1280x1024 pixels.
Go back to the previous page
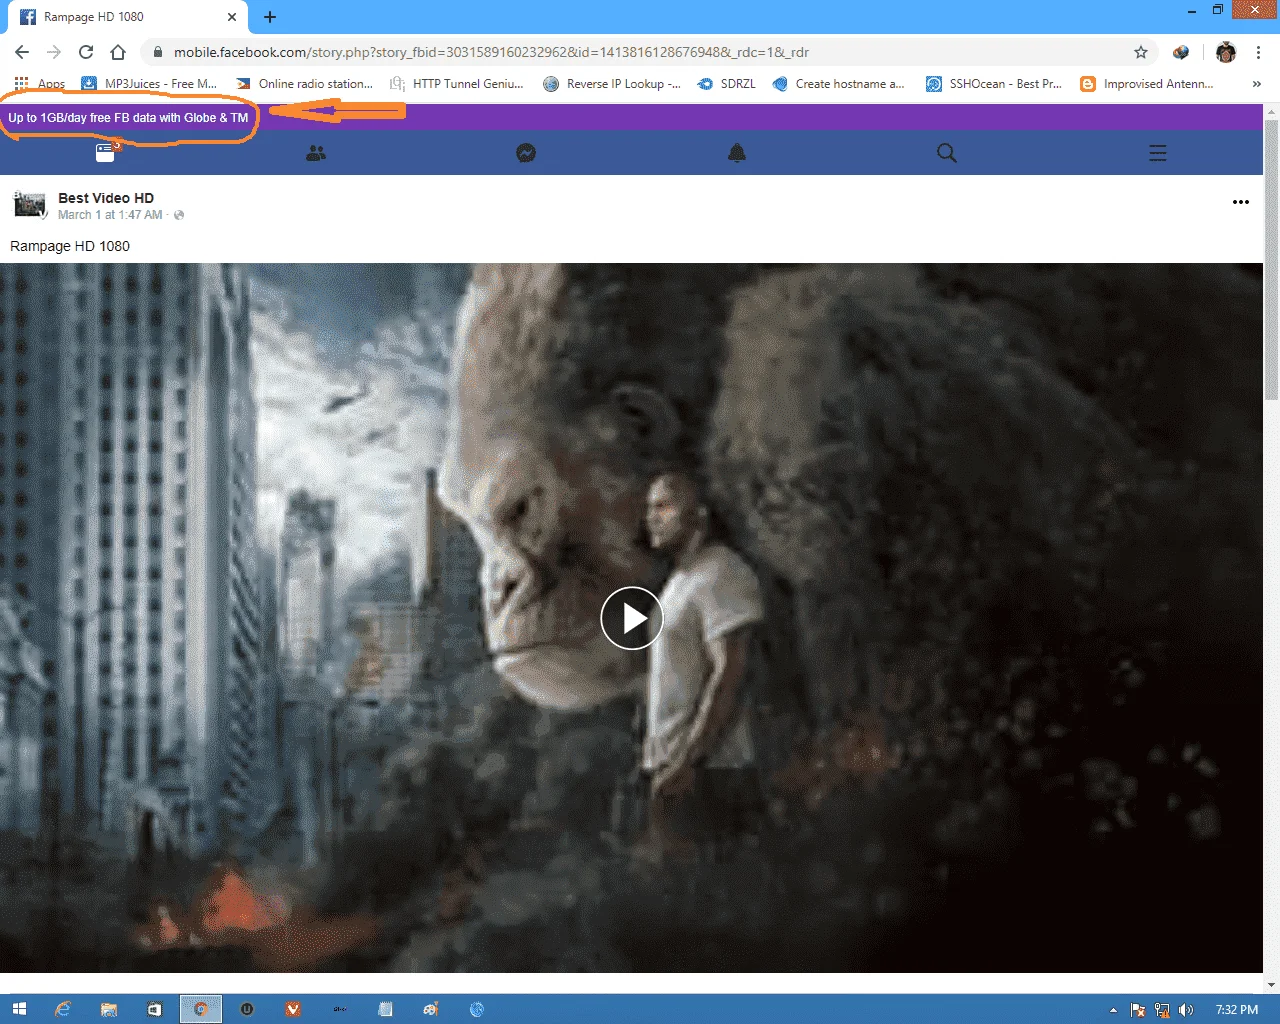22,52
